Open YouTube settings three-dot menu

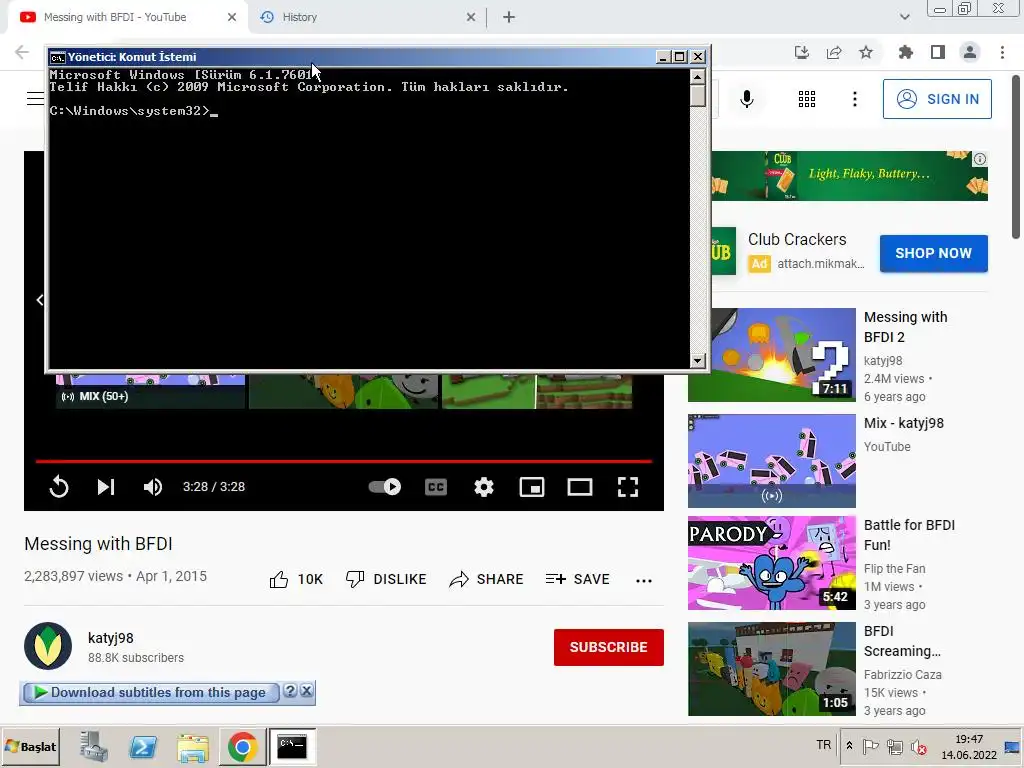[x=854, y=99]
